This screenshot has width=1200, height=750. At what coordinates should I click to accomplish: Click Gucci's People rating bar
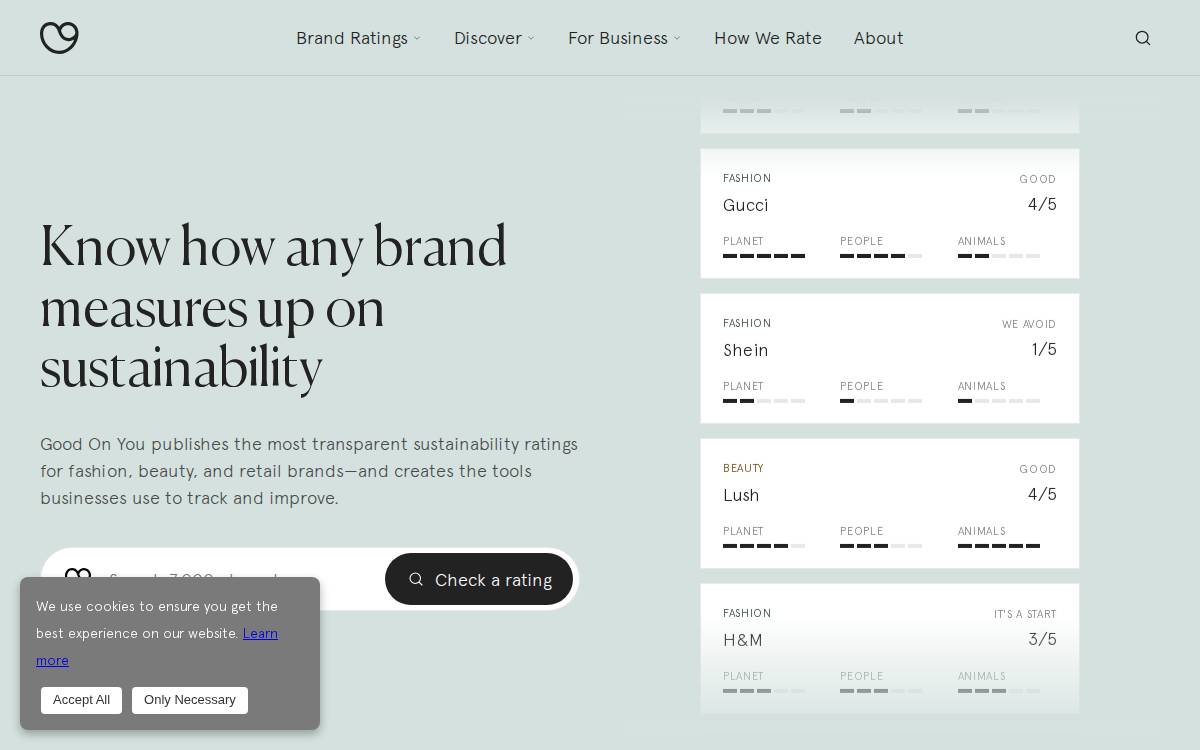[881, 256]
